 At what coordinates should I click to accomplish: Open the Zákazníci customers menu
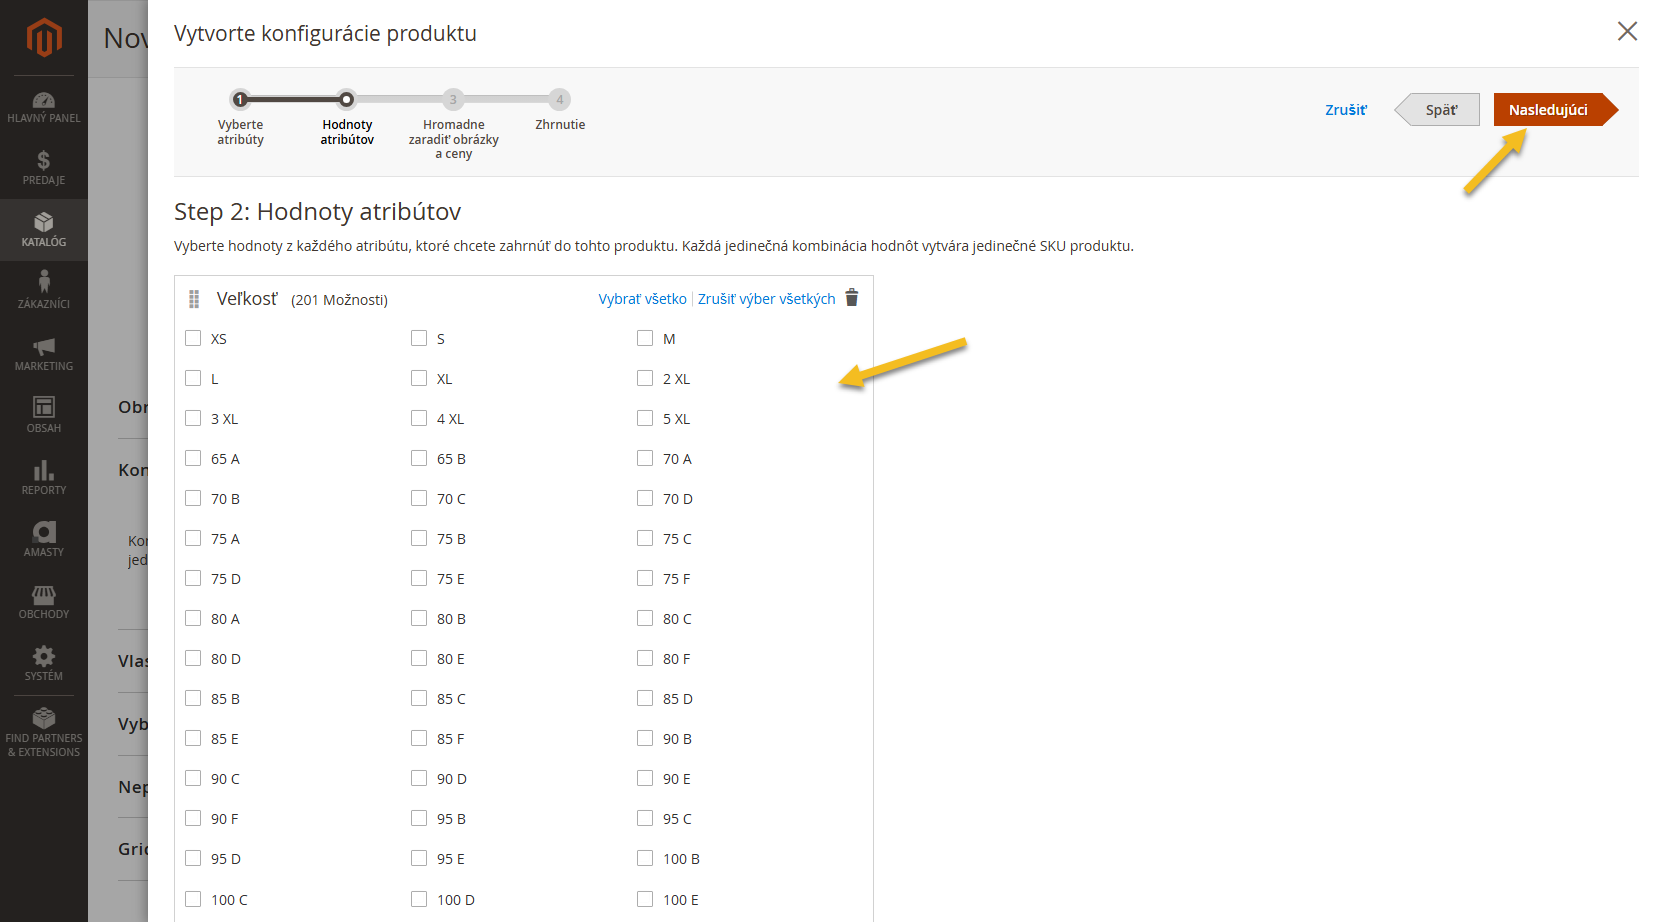44,291
